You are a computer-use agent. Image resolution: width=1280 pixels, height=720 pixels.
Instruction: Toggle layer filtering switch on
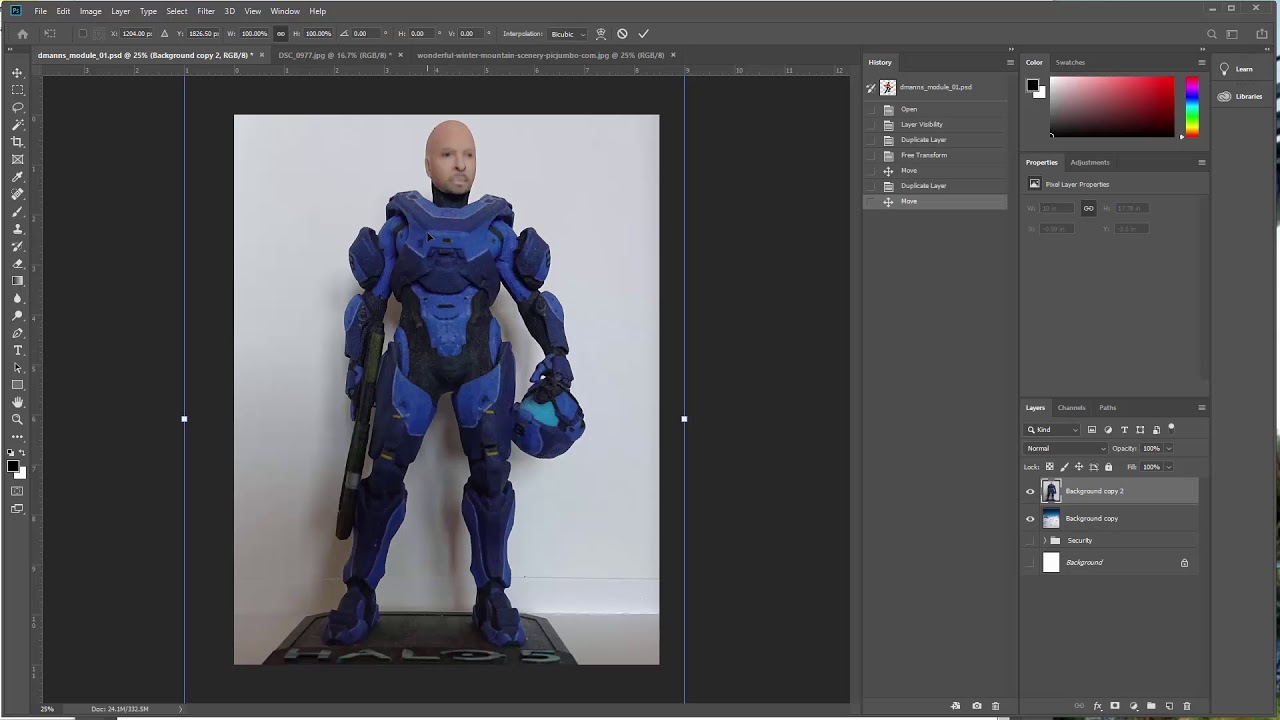coord(1171,429)
